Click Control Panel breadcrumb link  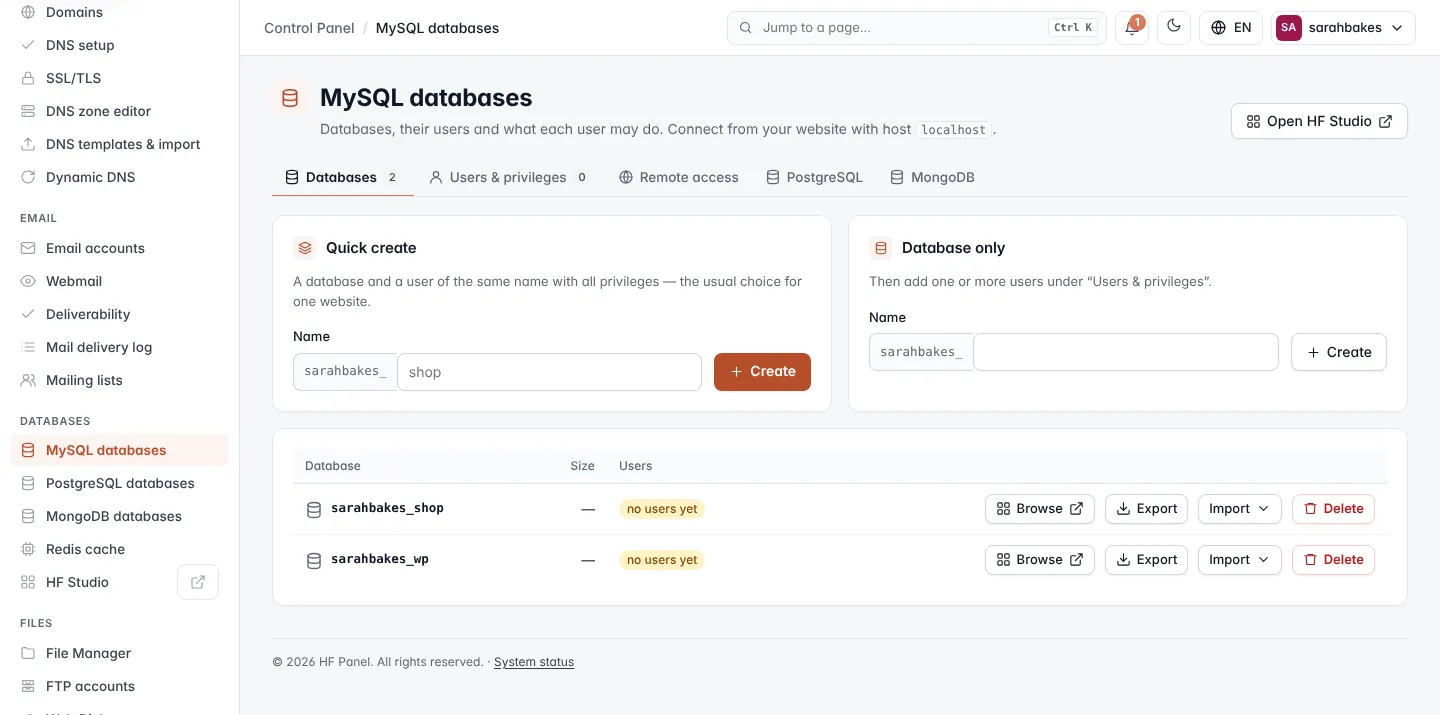pyautogui.click(x=309, y=28)
